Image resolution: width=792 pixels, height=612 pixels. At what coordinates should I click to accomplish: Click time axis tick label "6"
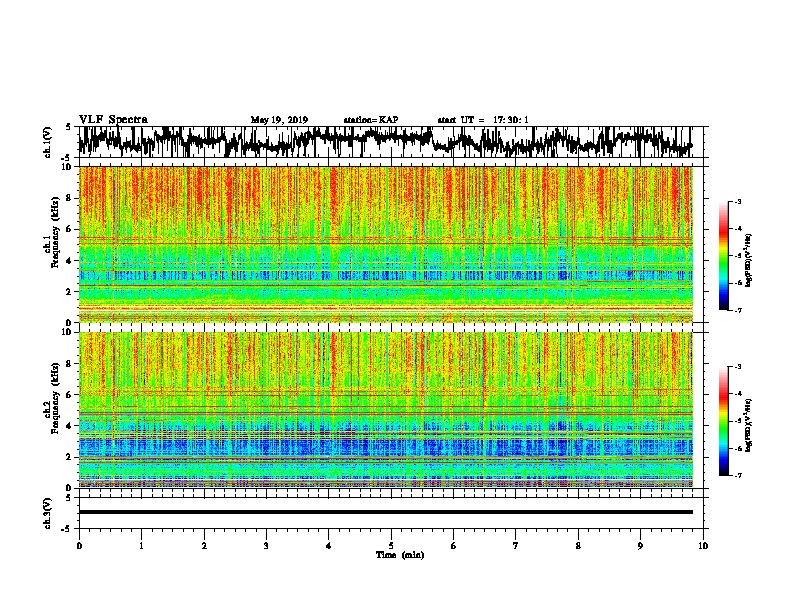click(x=453, y=546)
